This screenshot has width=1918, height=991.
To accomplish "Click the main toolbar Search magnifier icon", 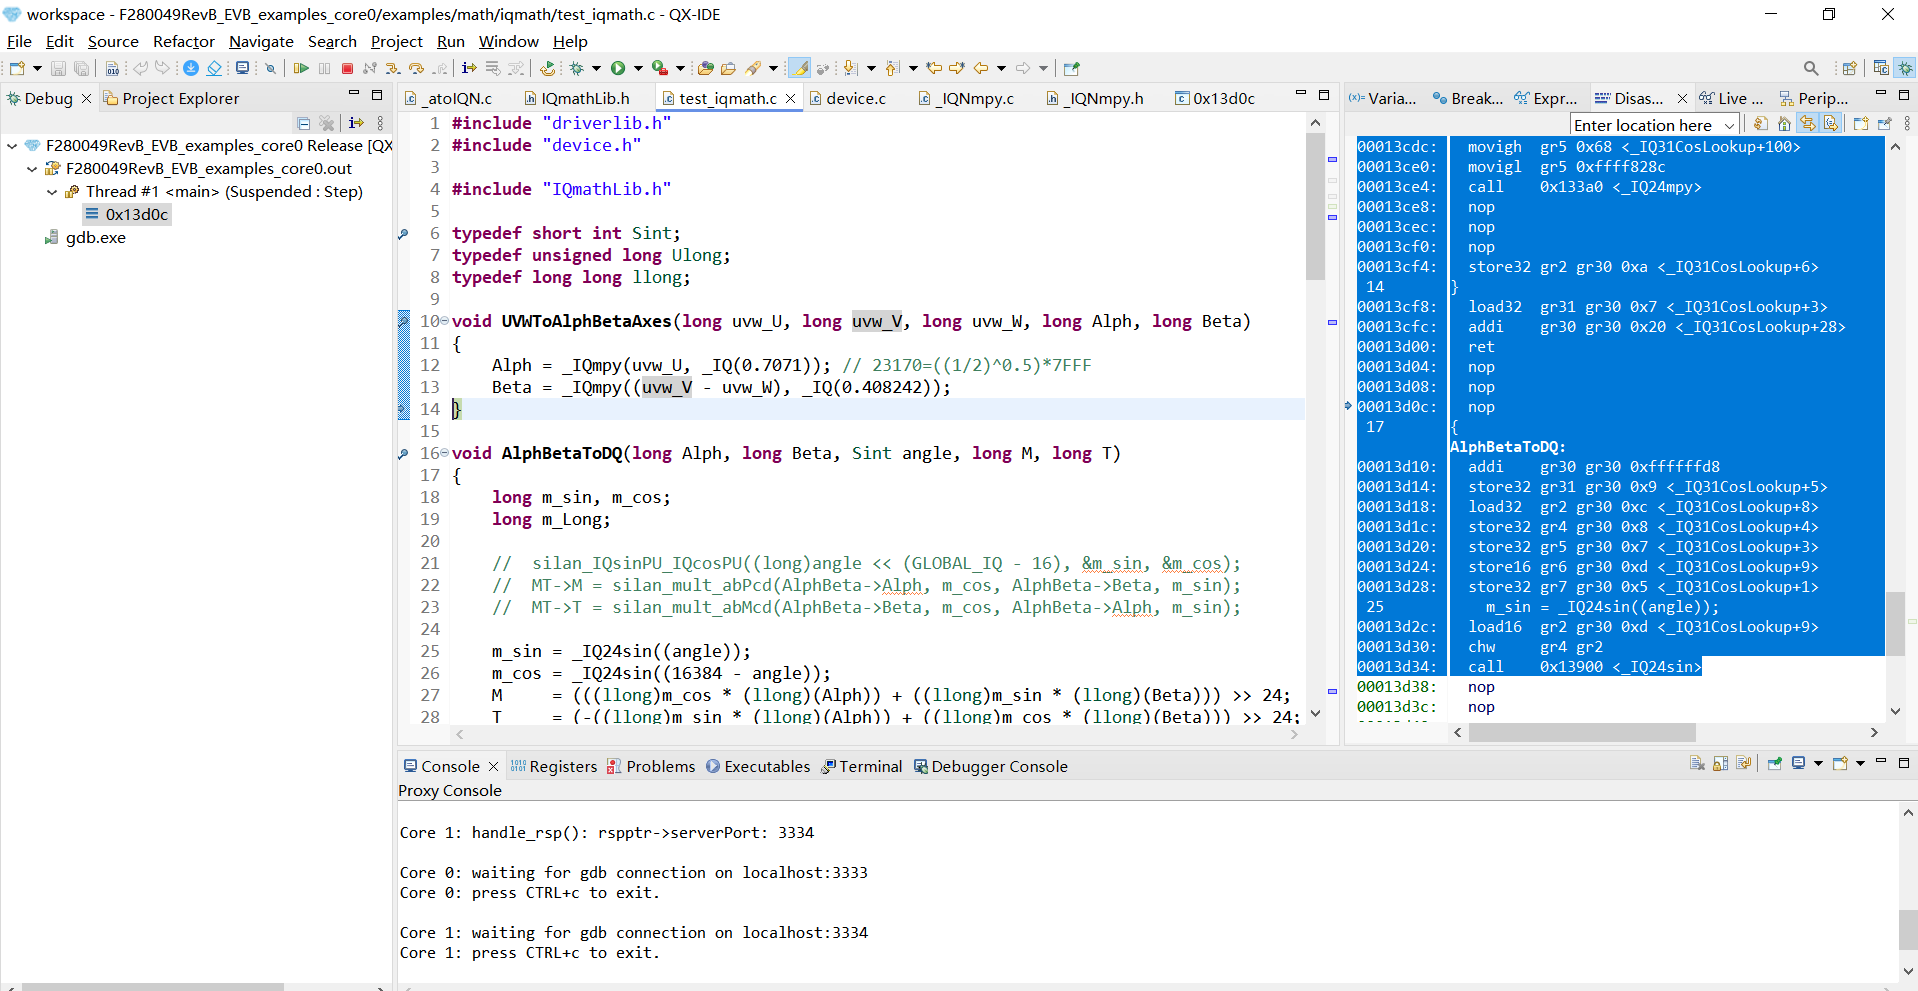I will point(1811,68).
